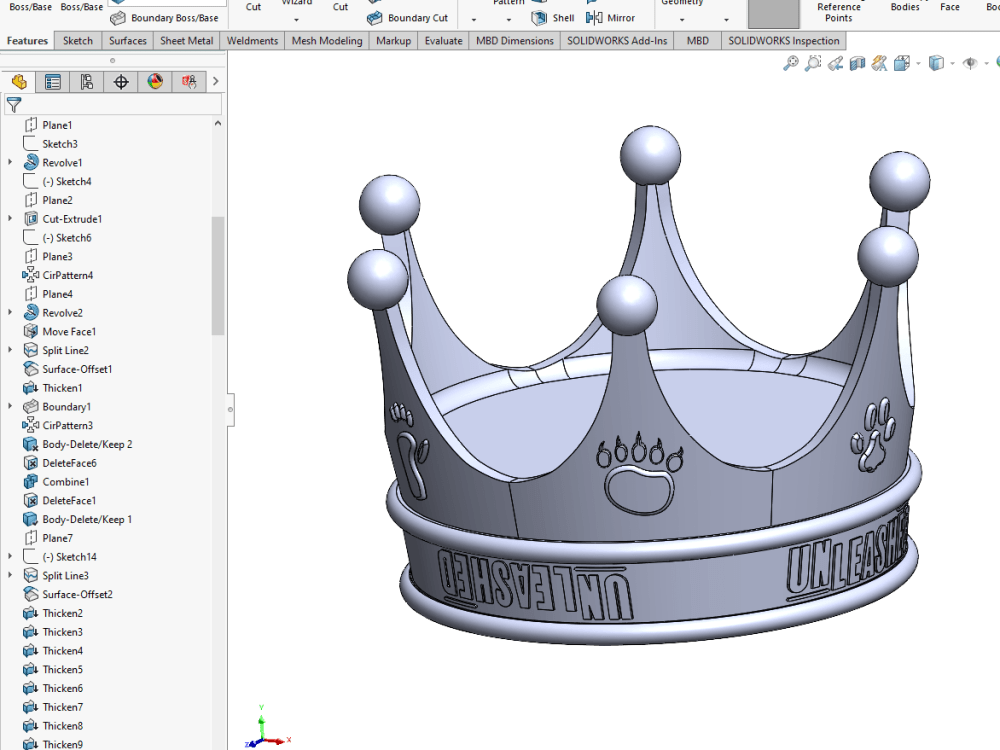Select the Thicken1 feature

pyautogui.click(x=52, y=388)
